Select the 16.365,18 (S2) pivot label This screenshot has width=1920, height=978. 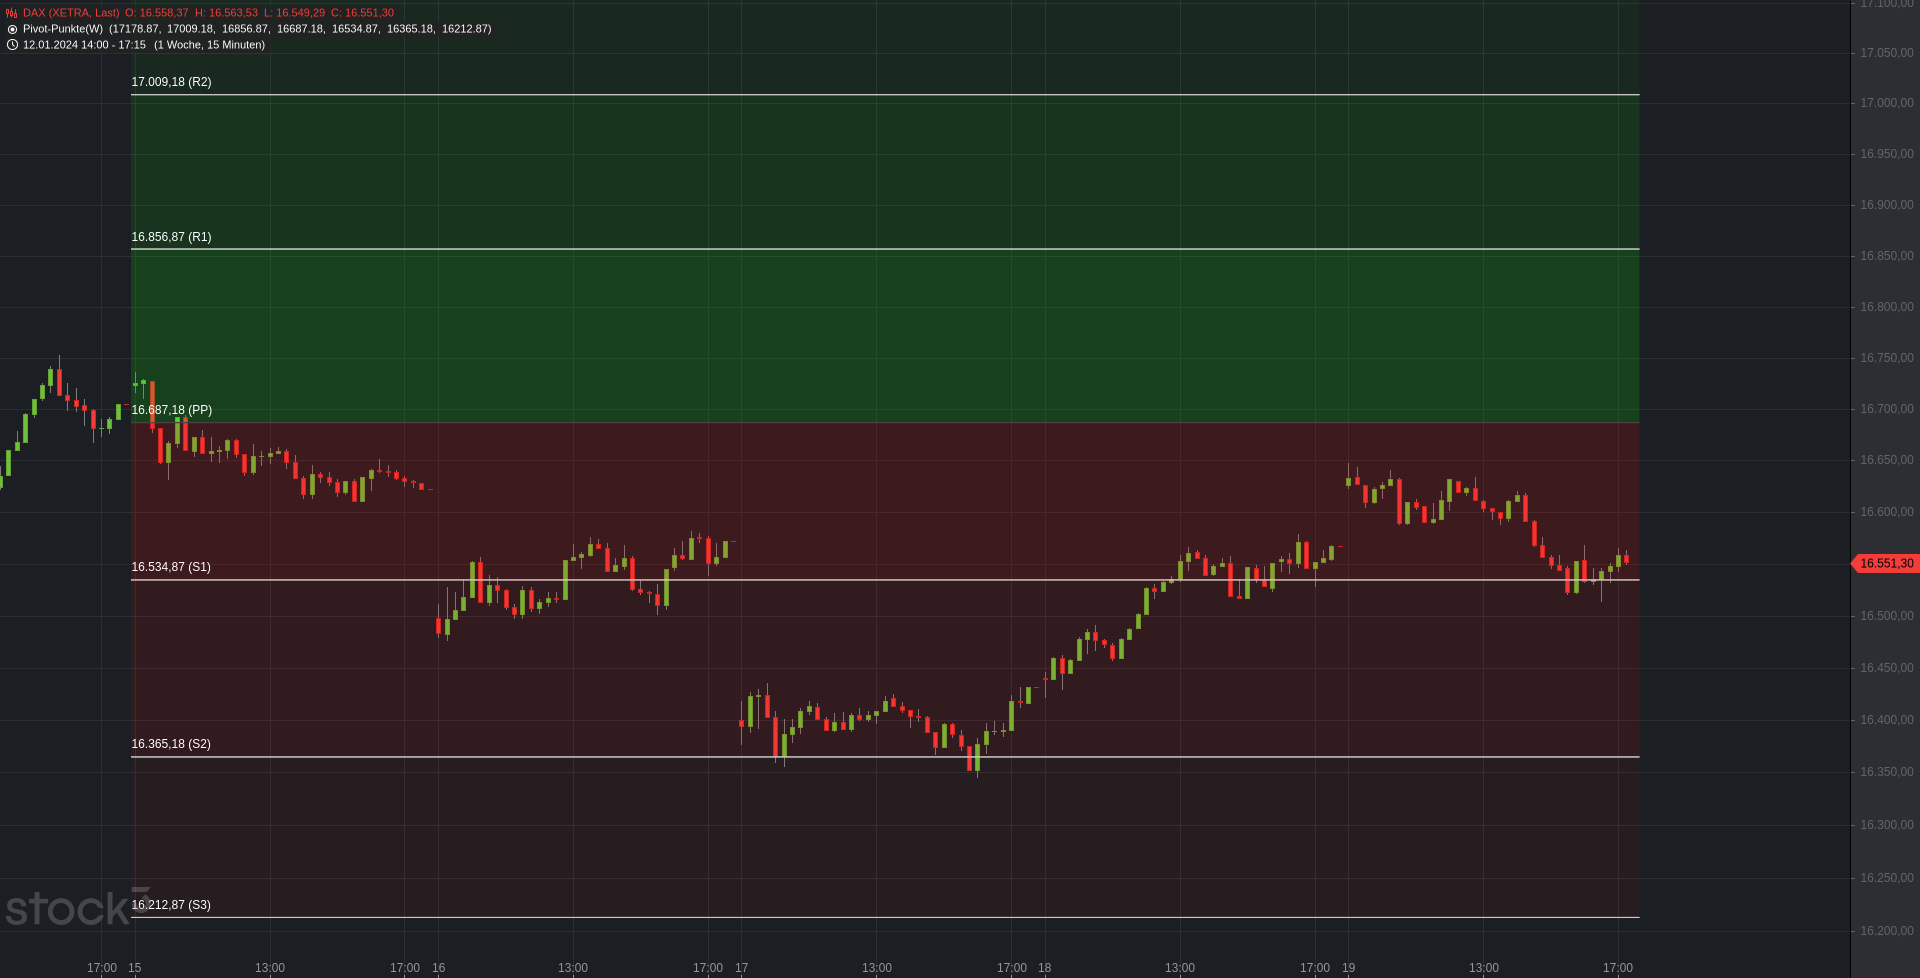tap(171, 744)
